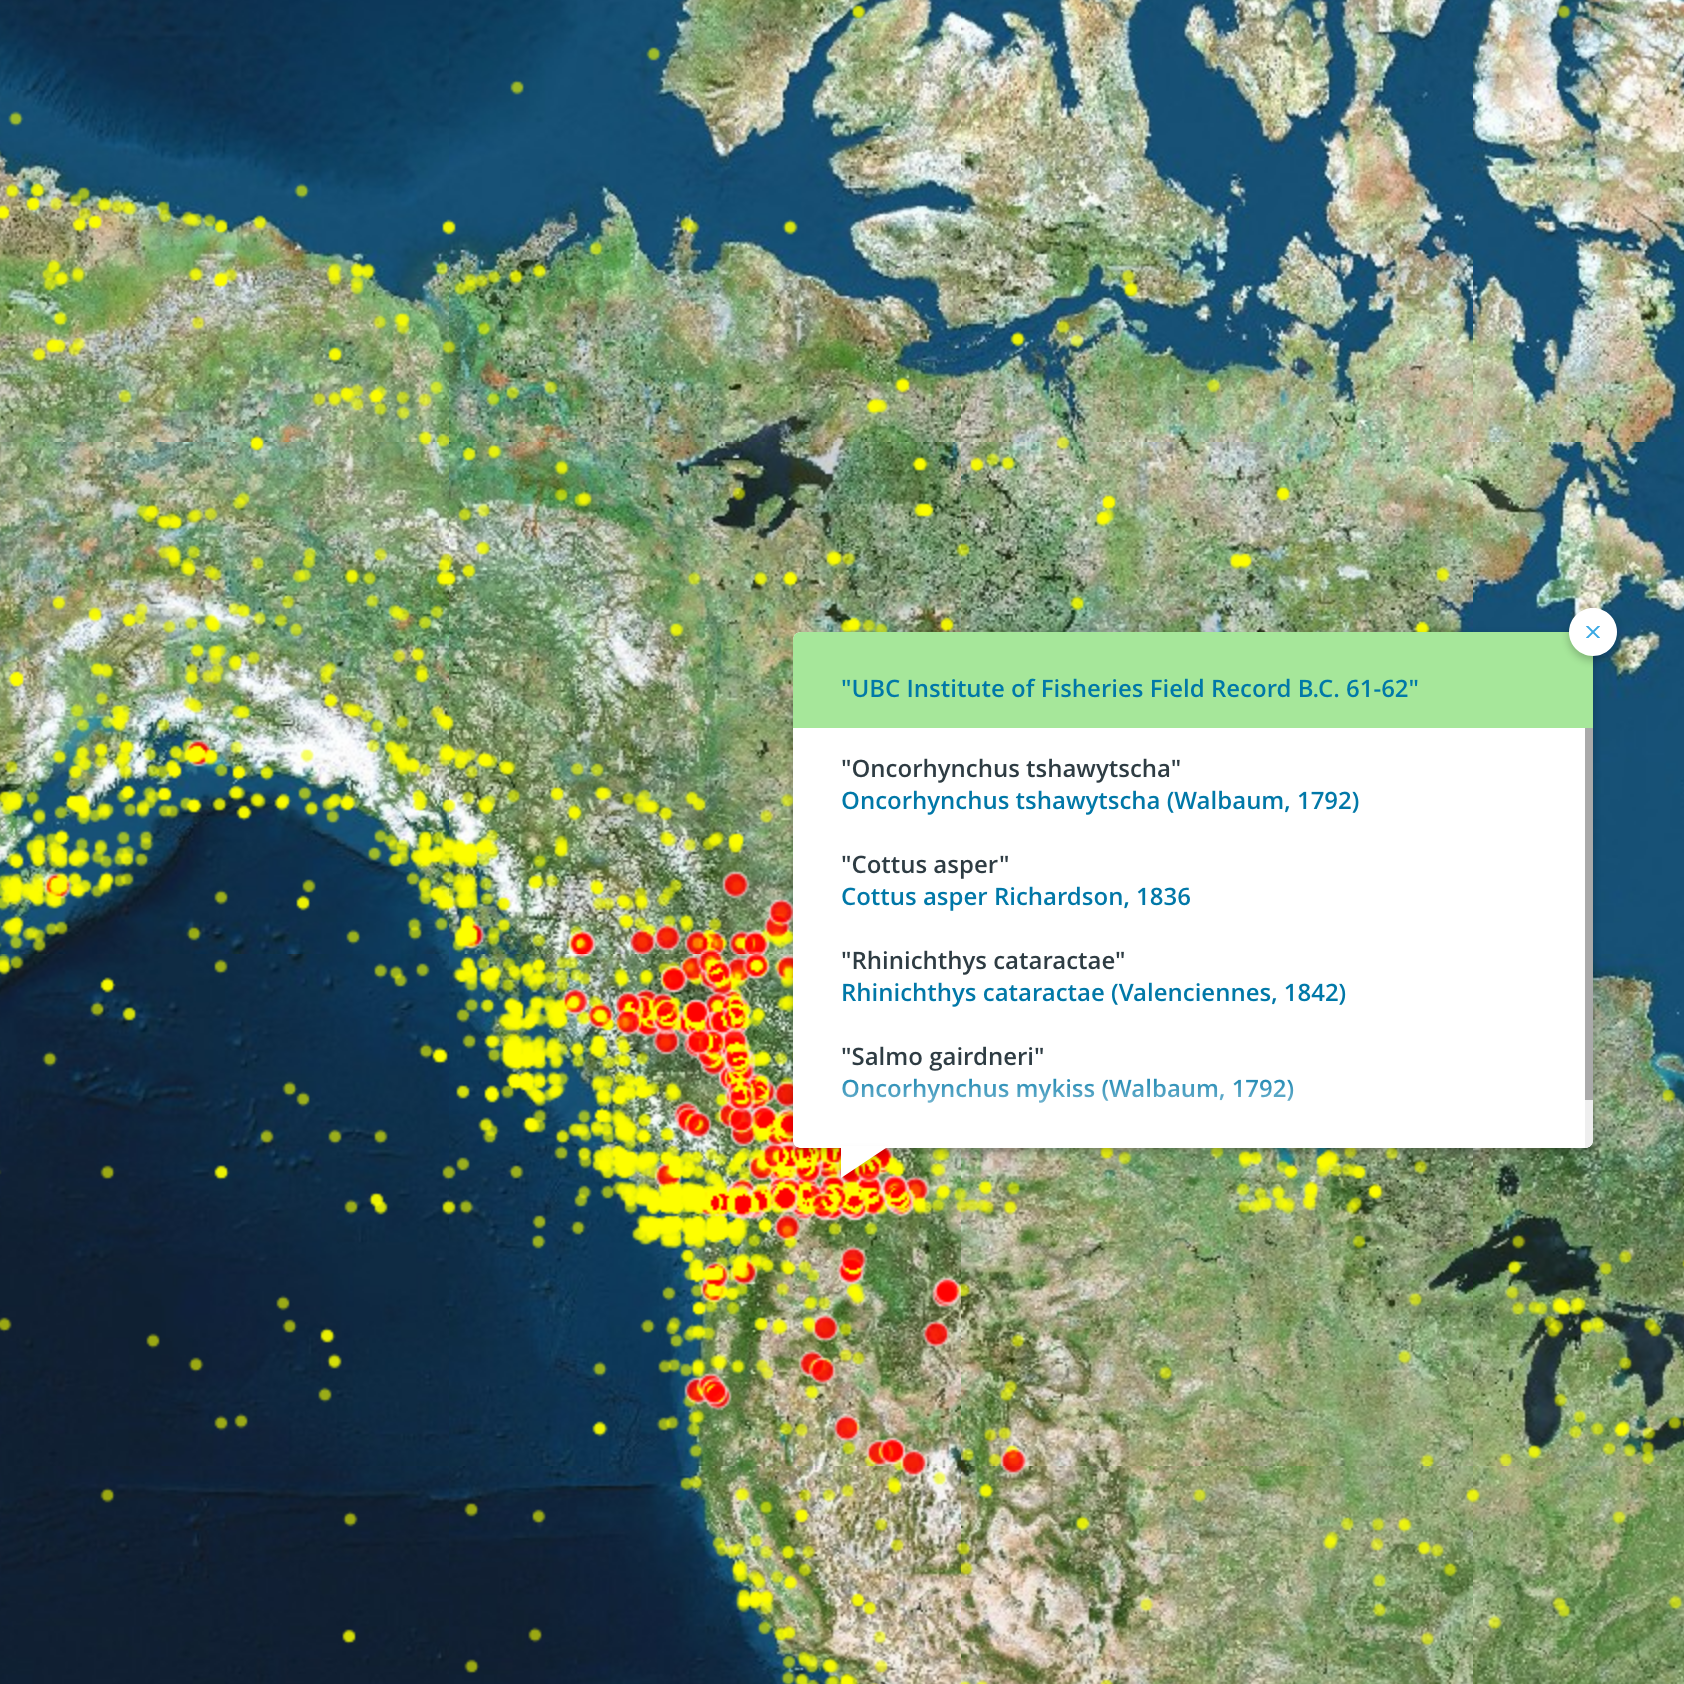Select the southeasternmost red record marker
Viewport: 1684px width, 1684px height.
pyautogui.click(x=1012, y=1461)
